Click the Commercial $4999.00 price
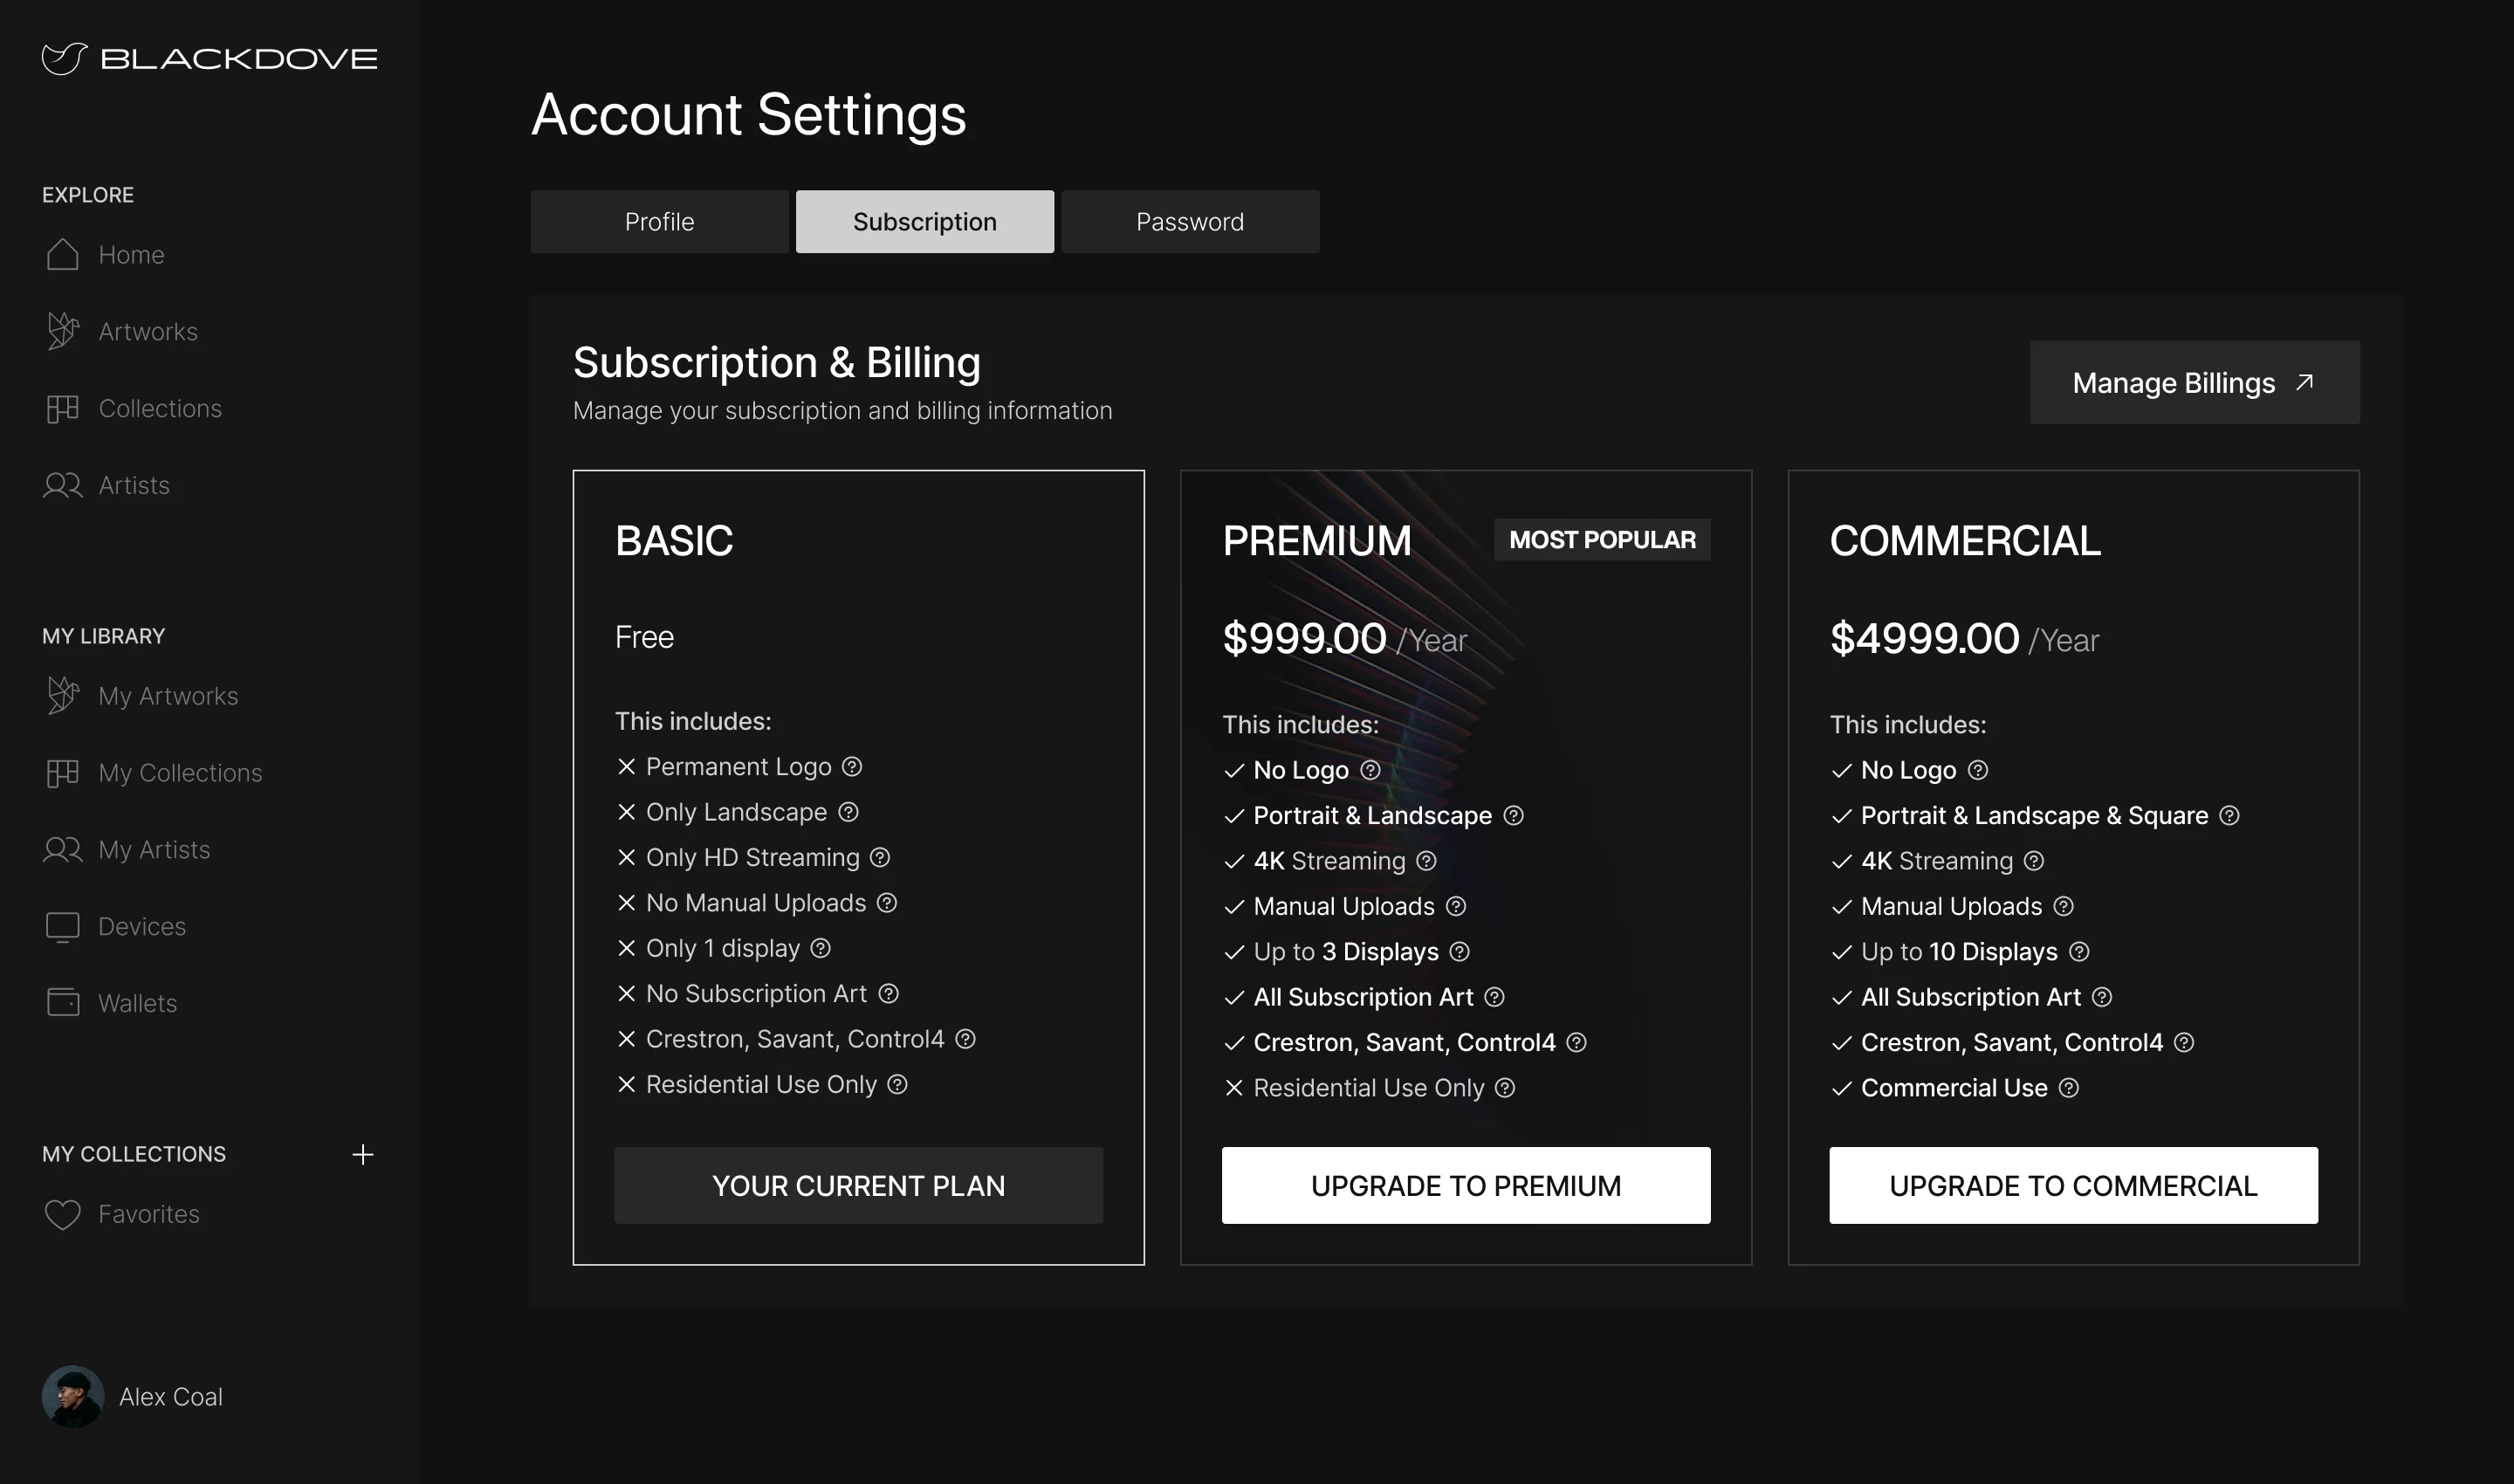This screenshot has width=2514, height=1484. 1924,638
